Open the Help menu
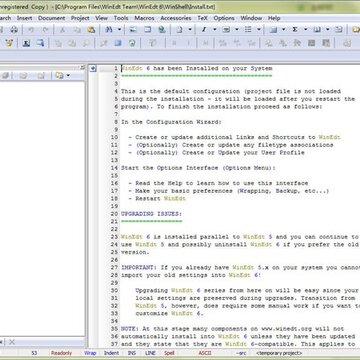This screenshot has width=360, height=360. (x=274, y=18)
